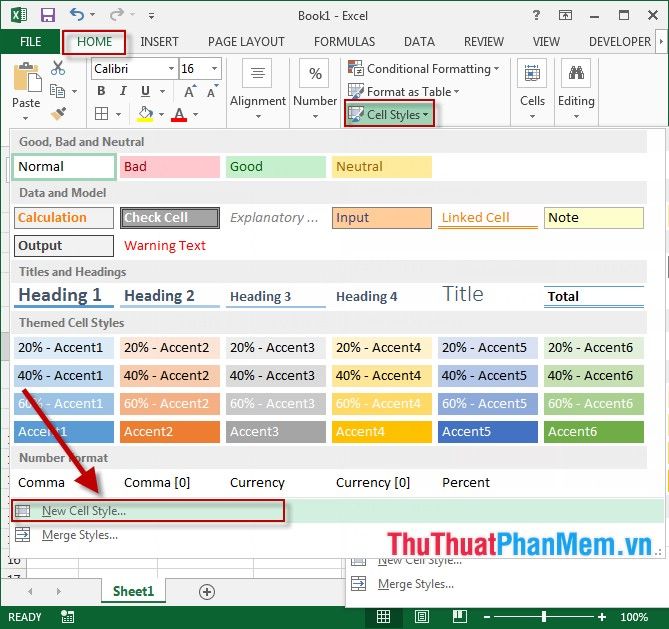This screenshot has height=629, width=669.
Task: Switch to Page Layout view icon
Action: [x=422, y=617]
